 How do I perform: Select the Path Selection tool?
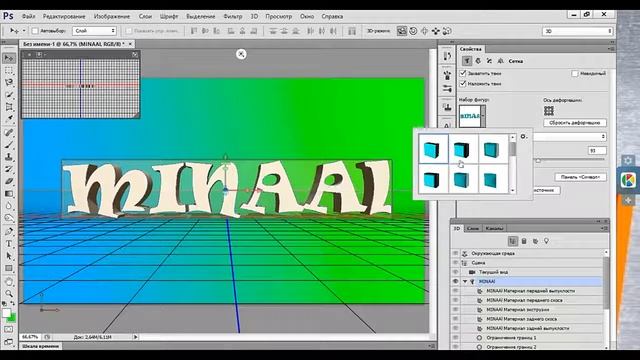click(x=9, y=256)
